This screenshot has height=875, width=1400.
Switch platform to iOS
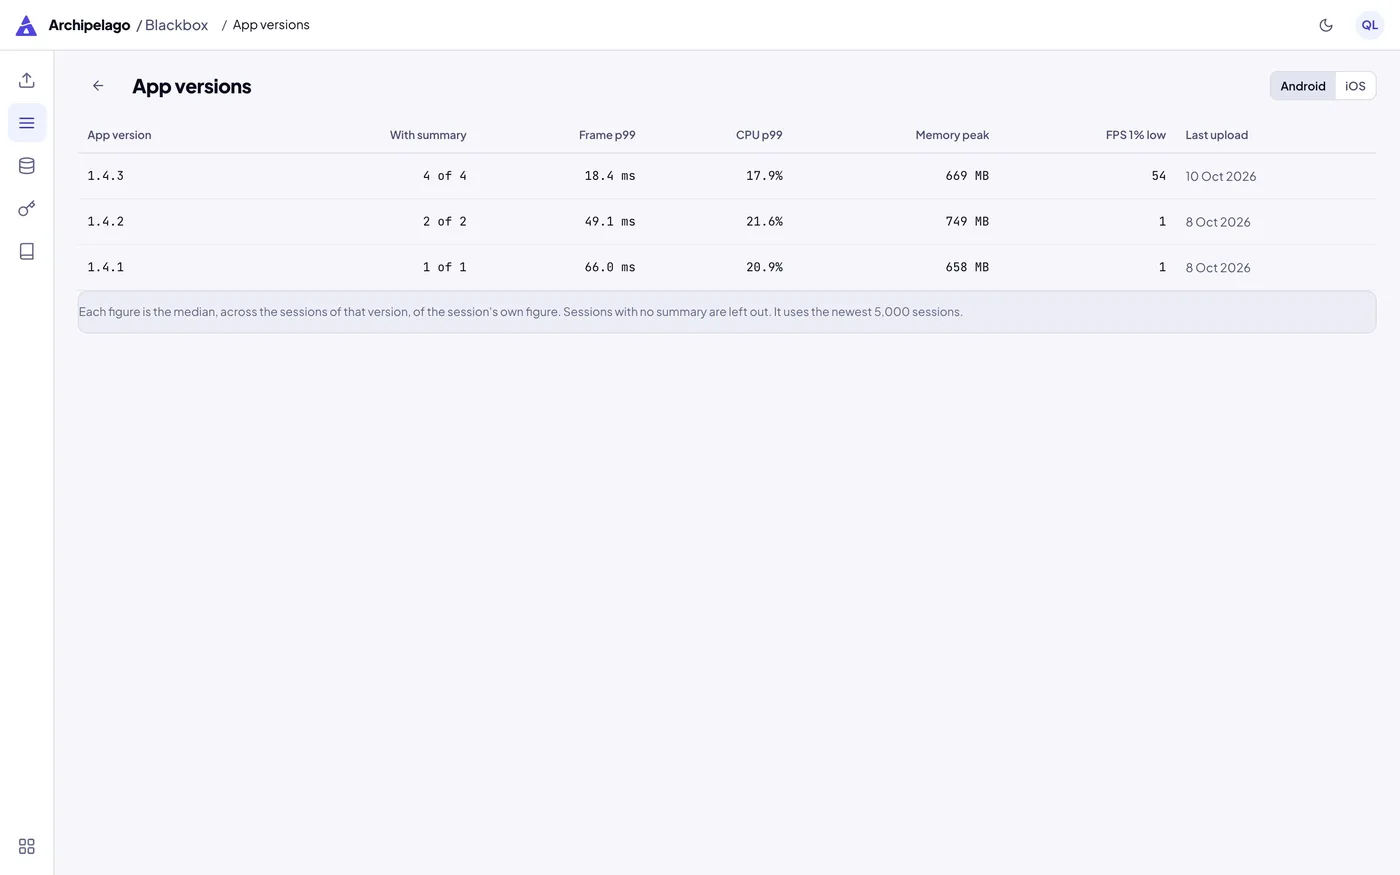pyautogui.click(x=1355, y=86)
